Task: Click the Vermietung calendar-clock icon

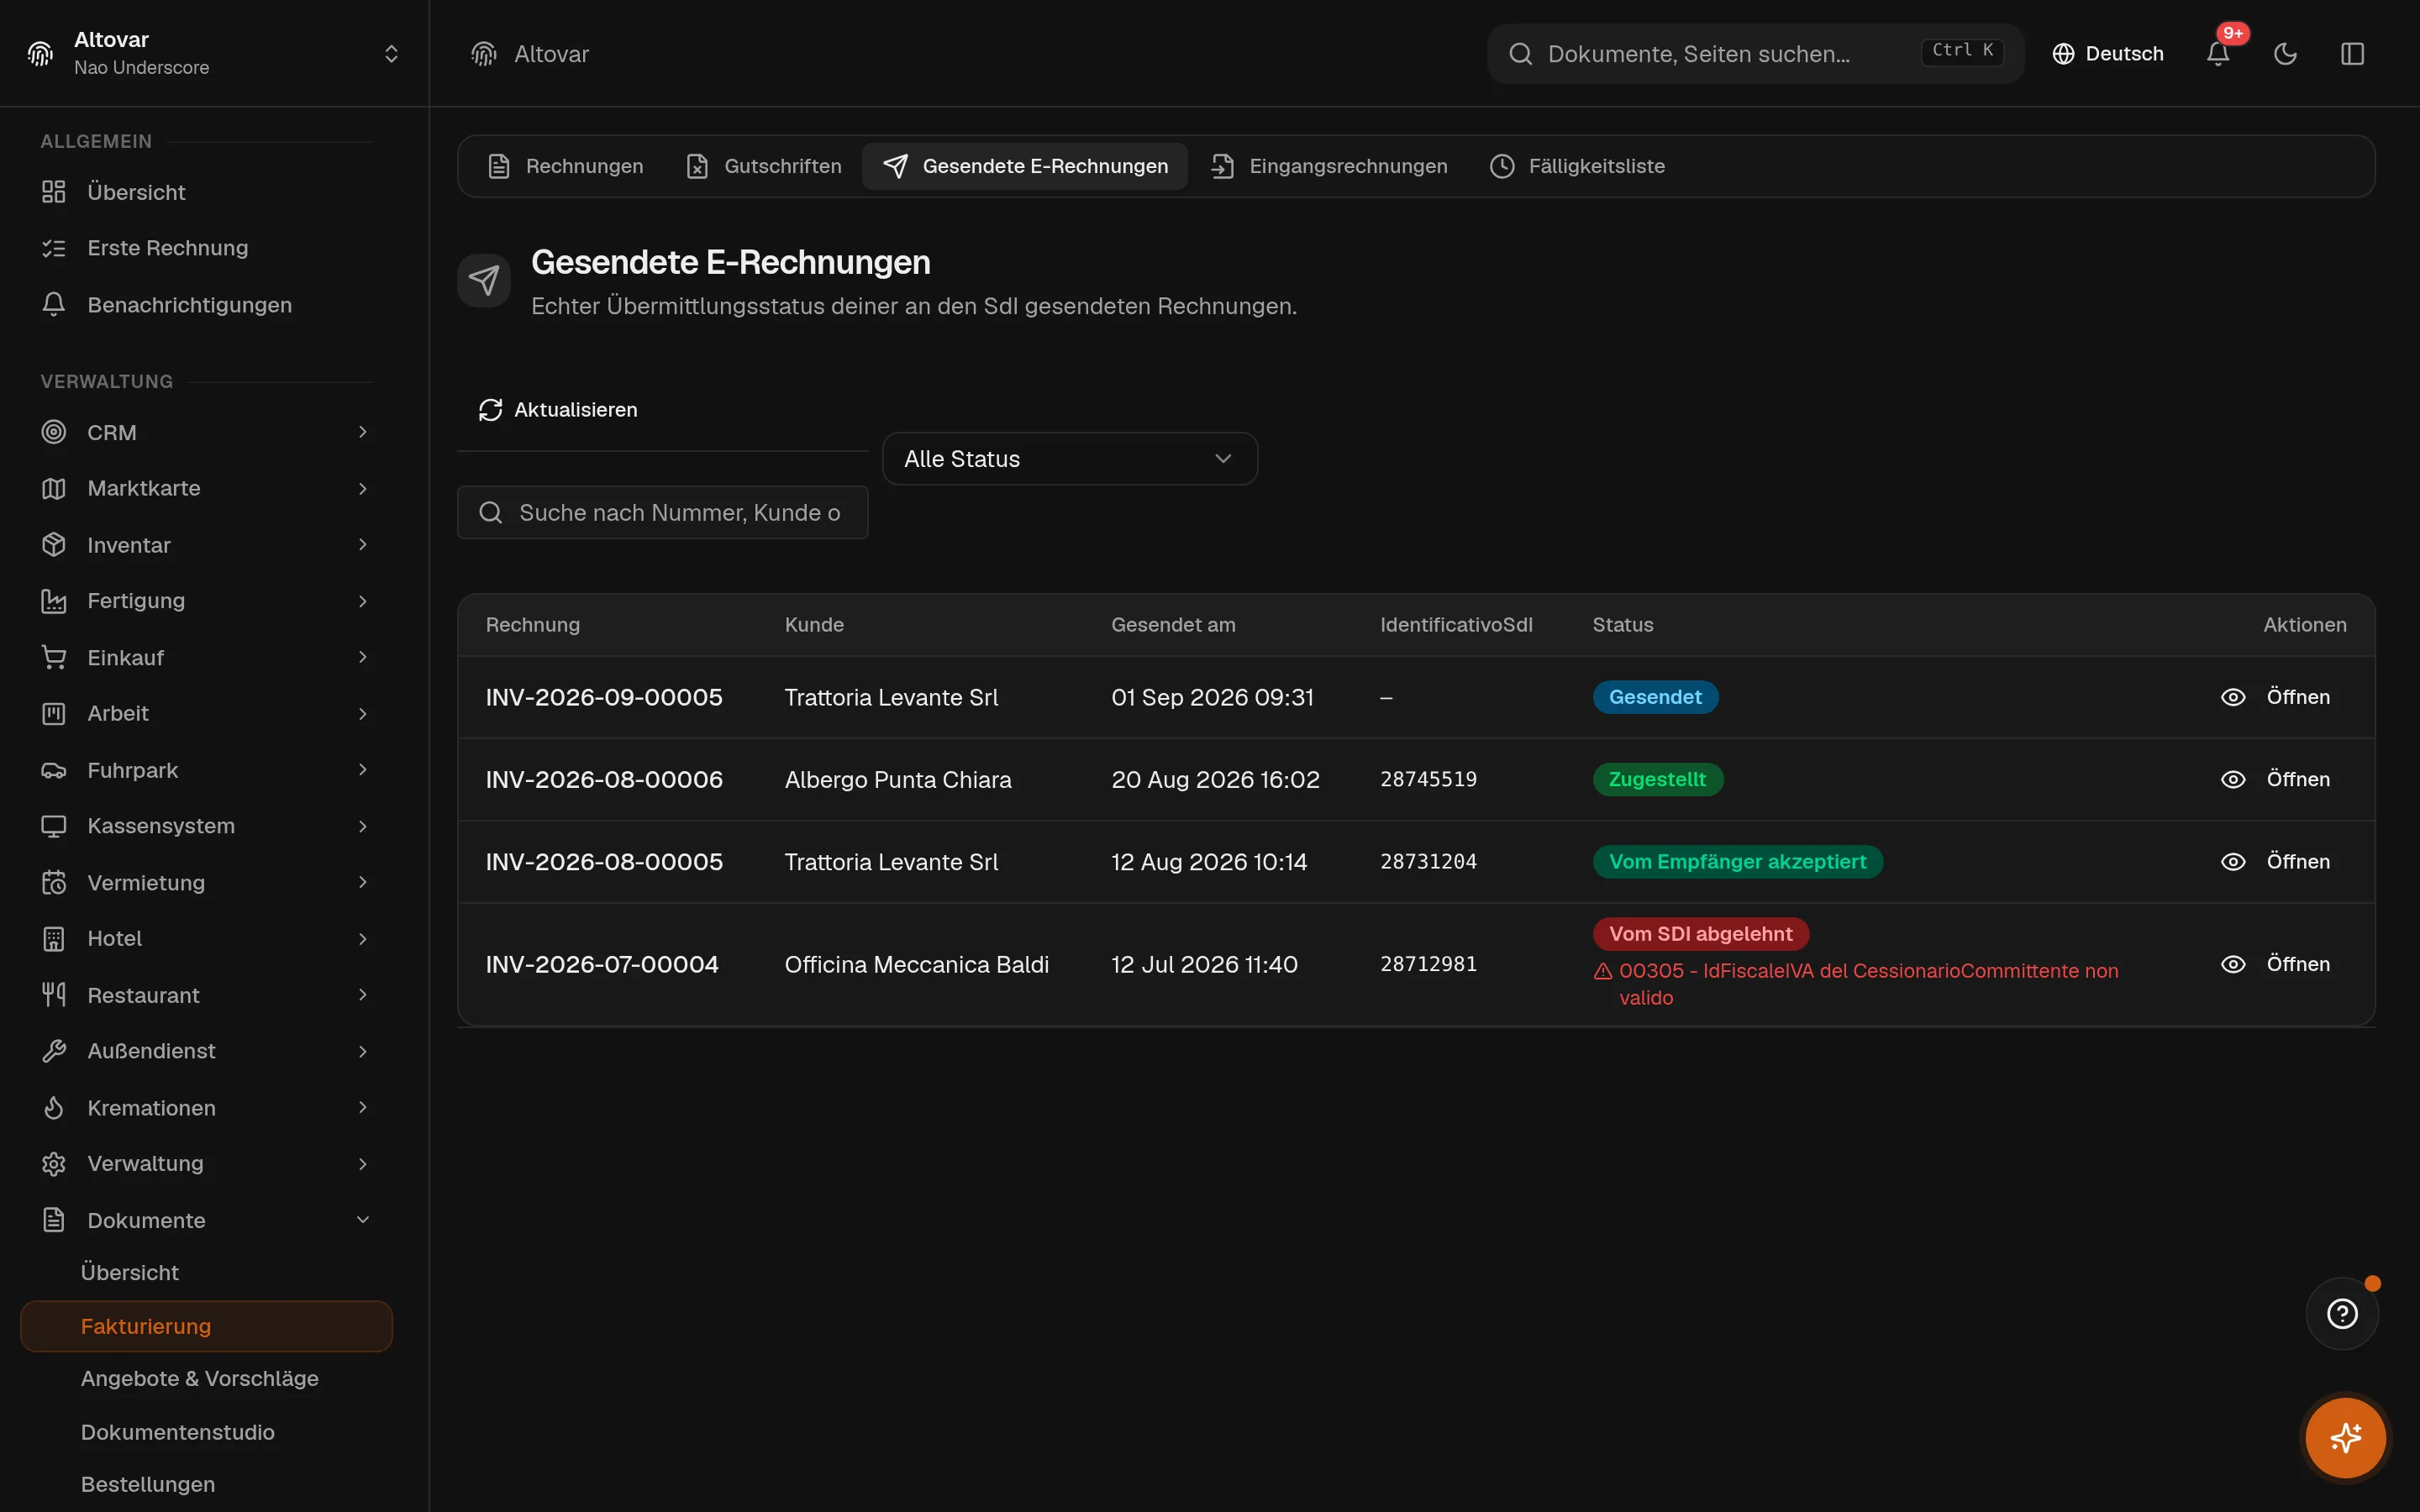Action: [x=54, y=882]
